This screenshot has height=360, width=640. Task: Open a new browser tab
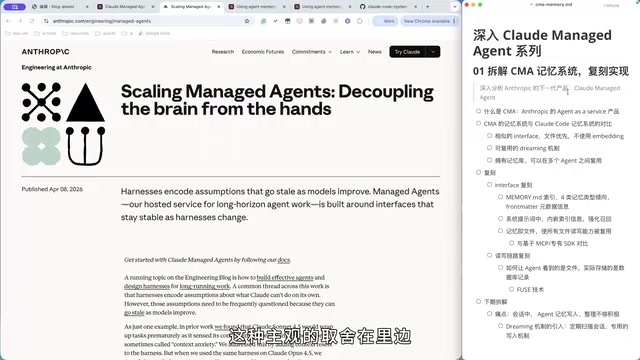pyautogui.click(x=427, y=7)
